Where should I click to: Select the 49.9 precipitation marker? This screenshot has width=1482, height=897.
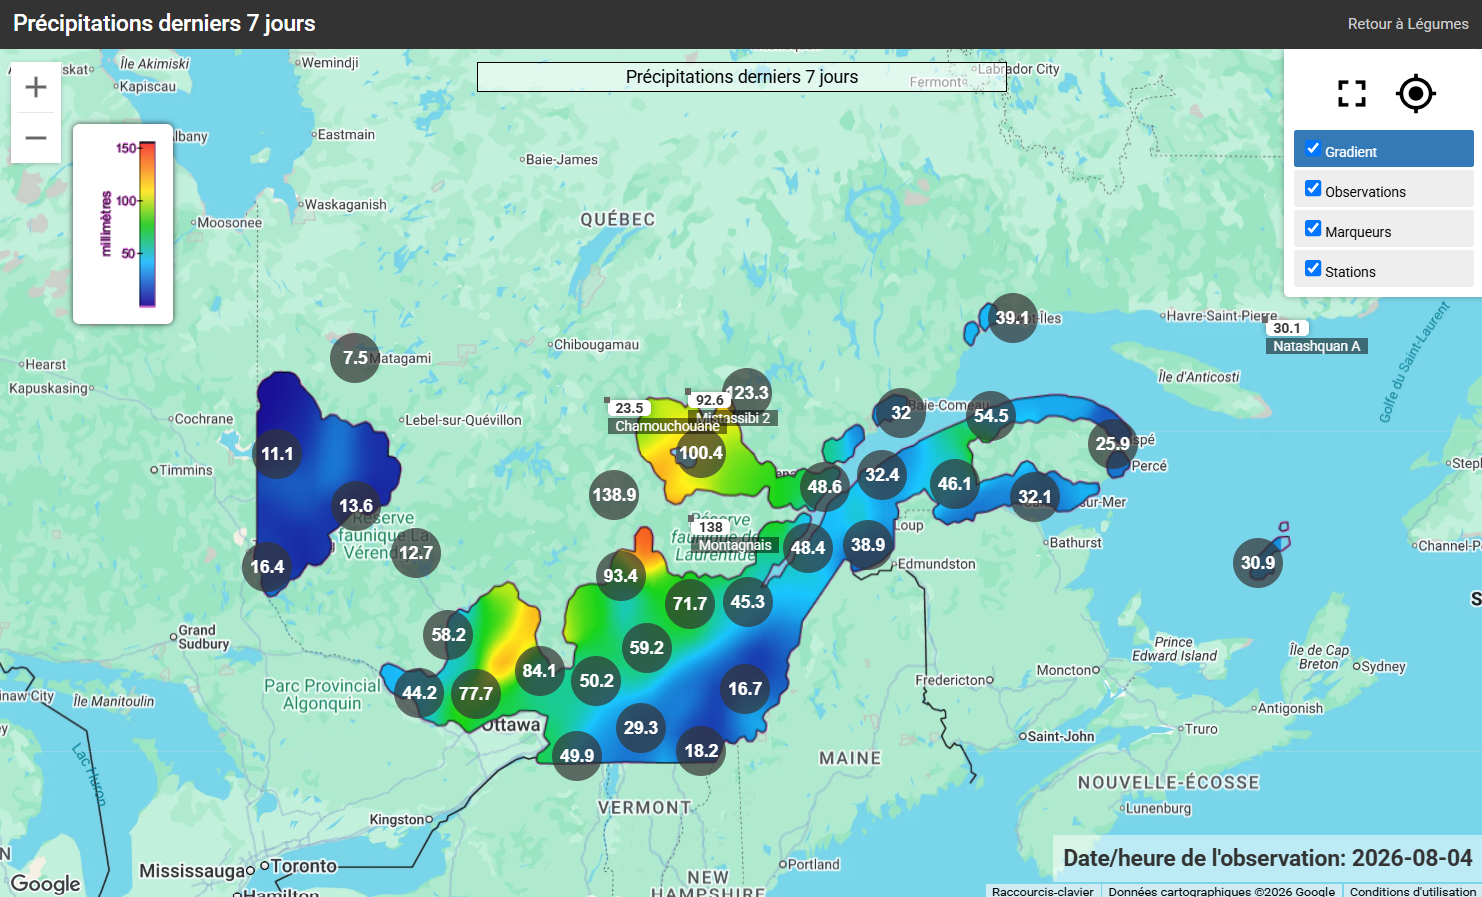[x=577, y=756]
